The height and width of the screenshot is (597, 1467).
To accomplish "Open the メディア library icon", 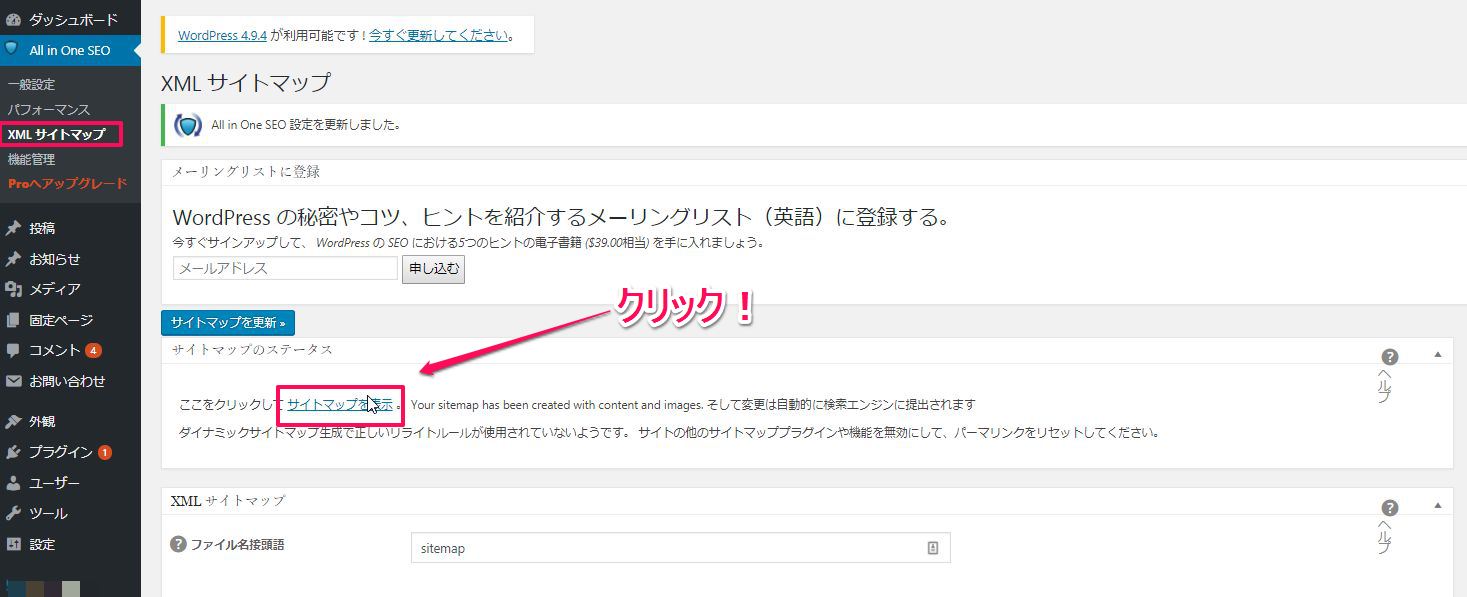I will coord(13,289).
